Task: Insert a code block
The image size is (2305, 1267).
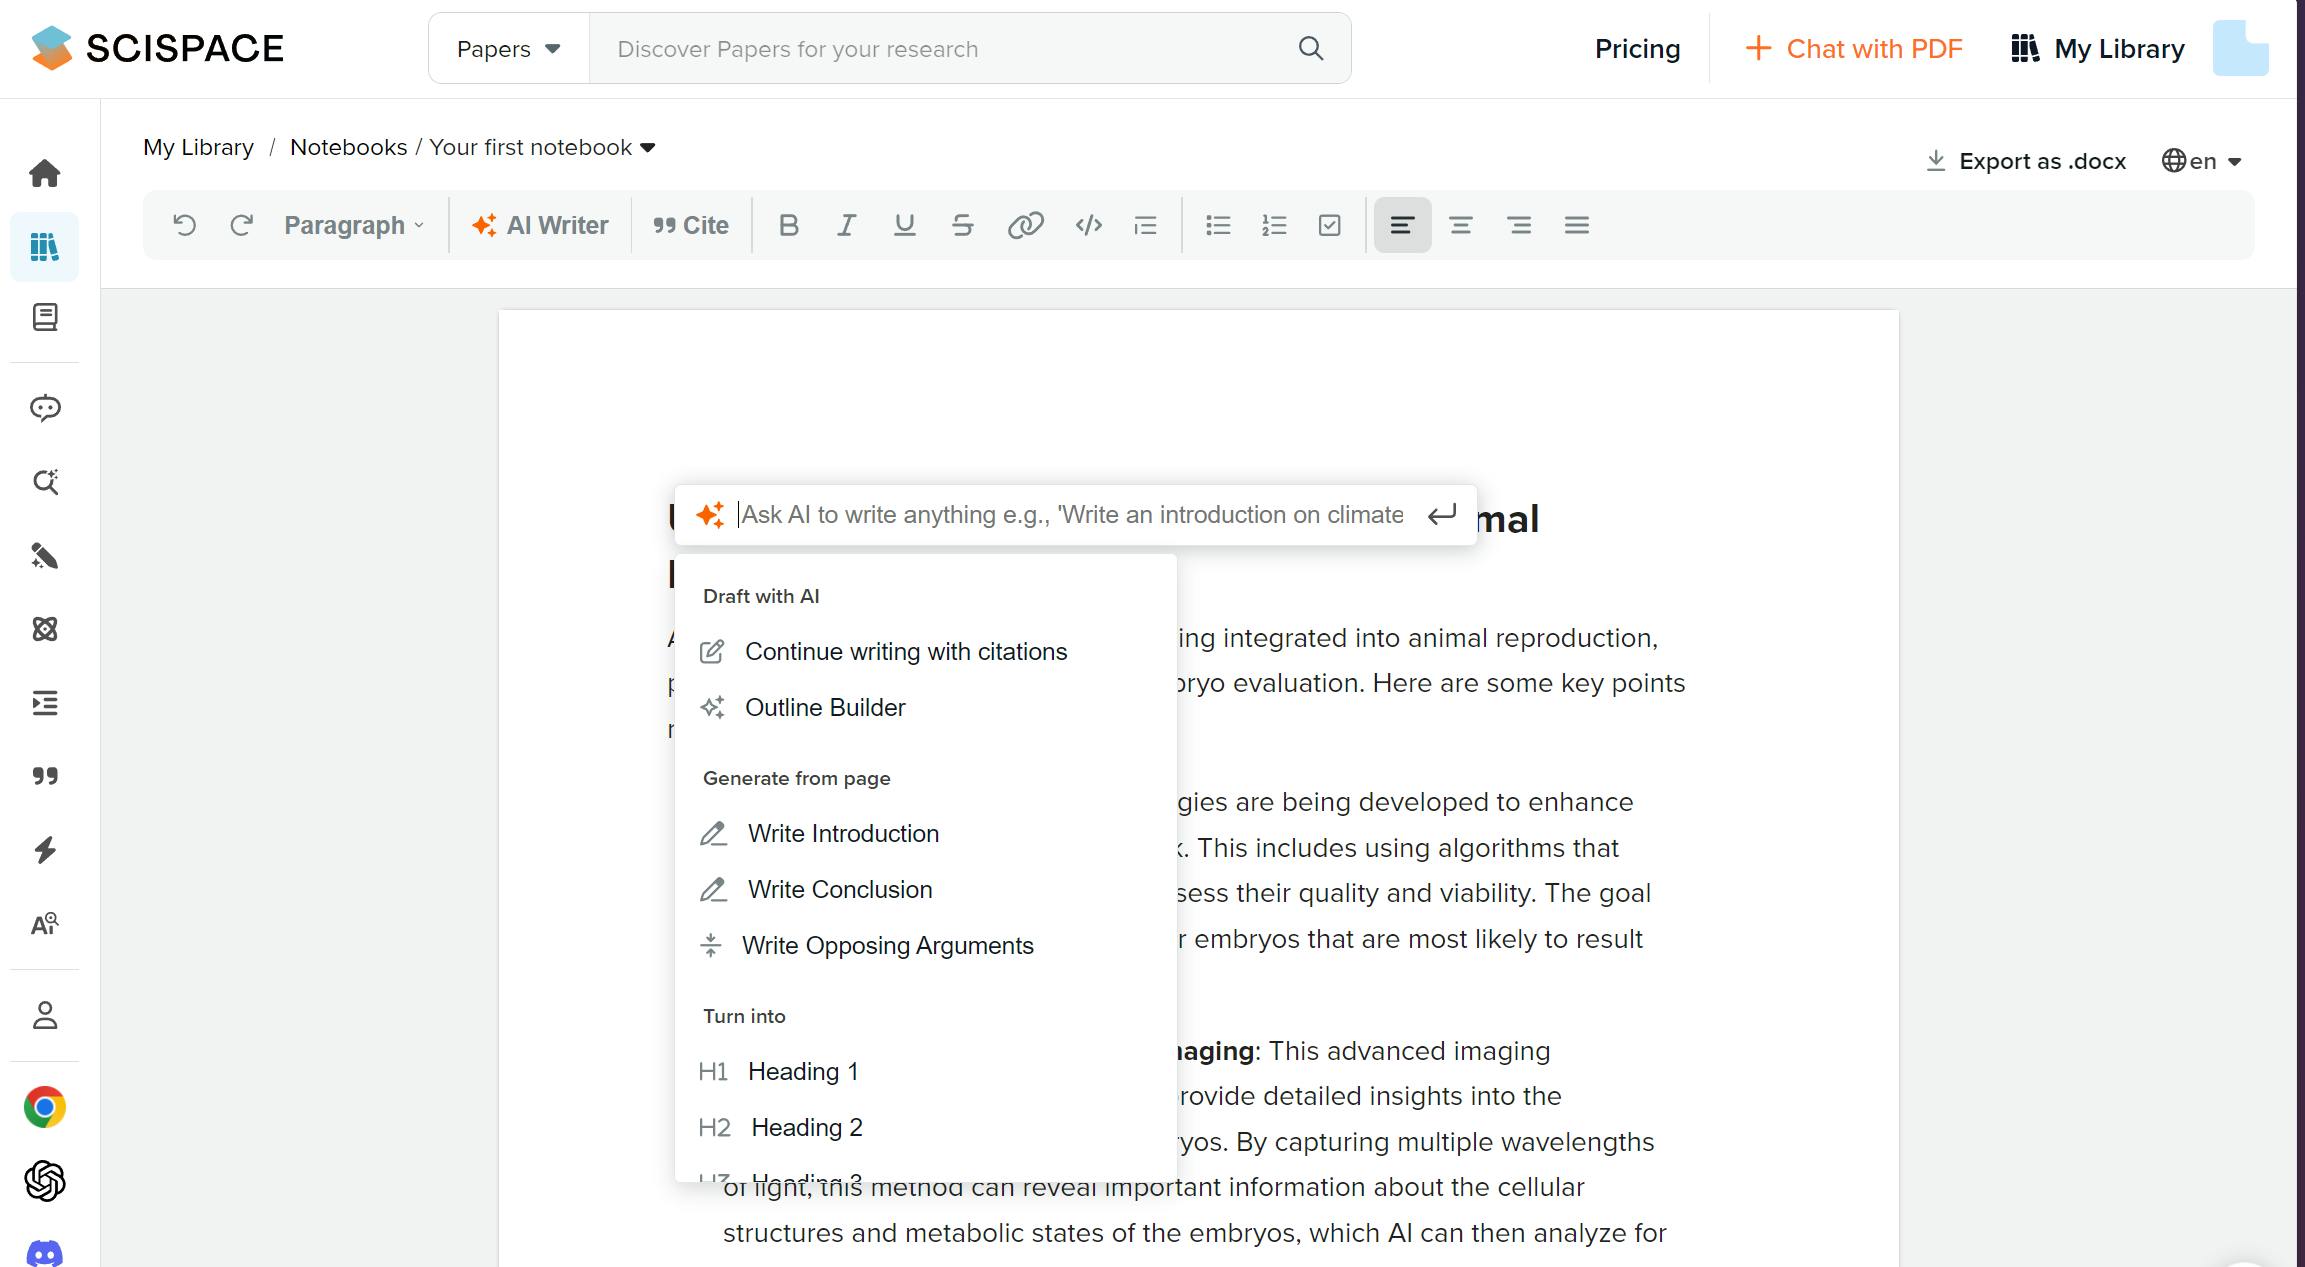Action: tap(1088, 225)
